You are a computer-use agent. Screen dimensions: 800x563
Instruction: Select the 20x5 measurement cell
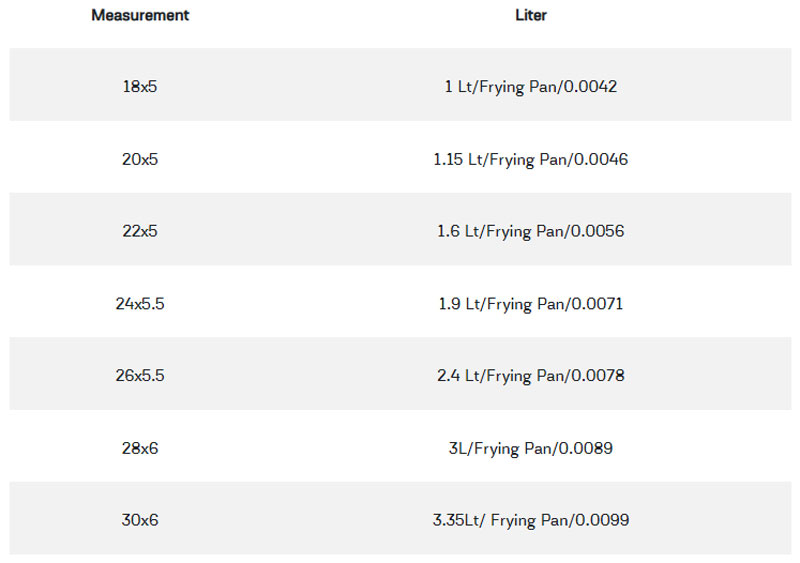pyautogui.click(x=140, y=159)
